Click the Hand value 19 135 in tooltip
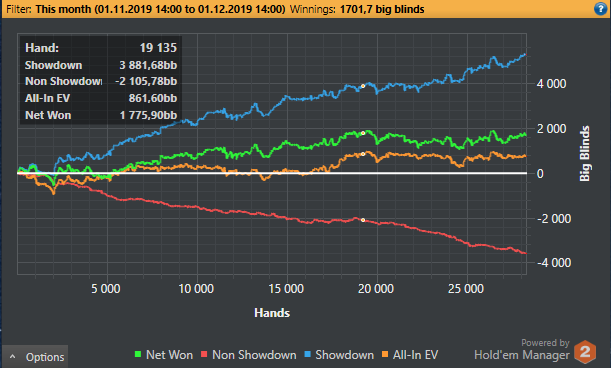This screenshot has width=611, height=368. [158, 48]
